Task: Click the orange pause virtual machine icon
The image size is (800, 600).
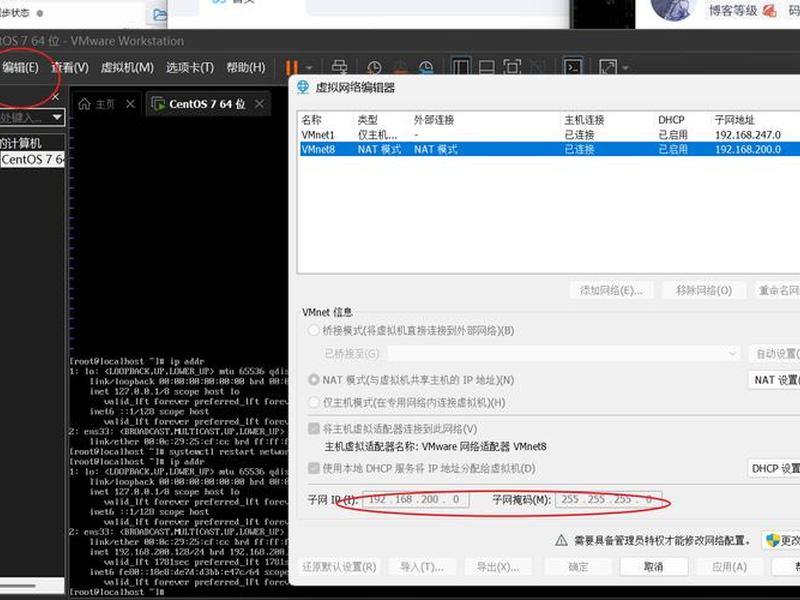Action: point(292,68)
